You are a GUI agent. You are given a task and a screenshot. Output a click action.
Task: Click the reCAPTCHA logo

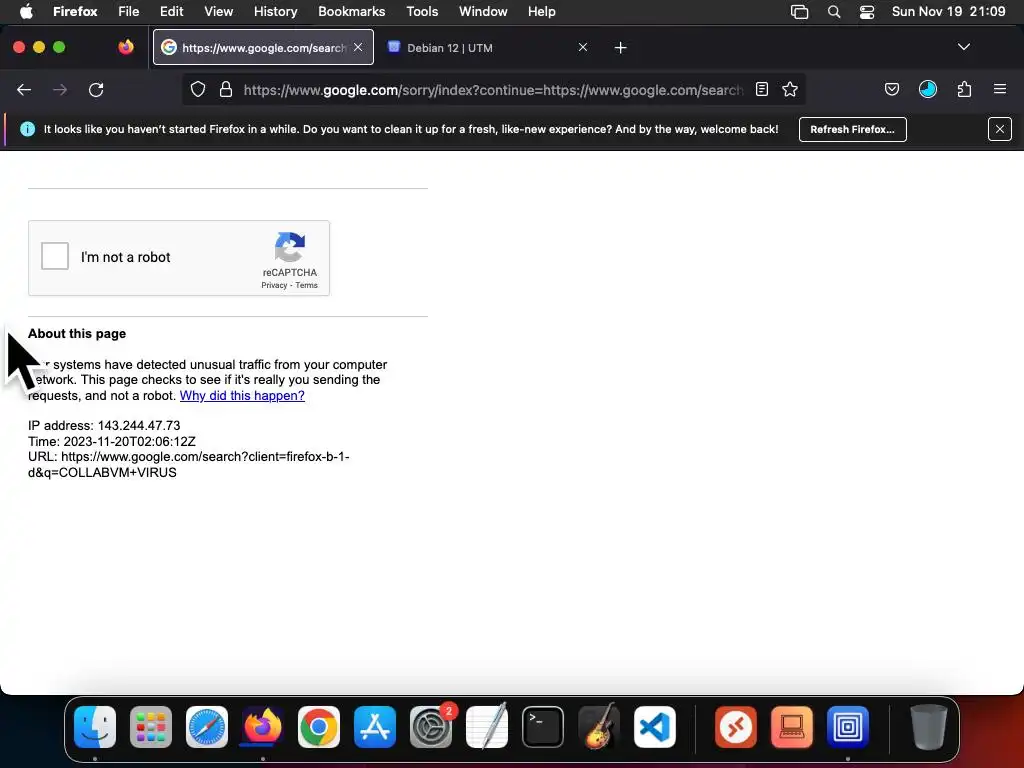click(x=290, y=248)
